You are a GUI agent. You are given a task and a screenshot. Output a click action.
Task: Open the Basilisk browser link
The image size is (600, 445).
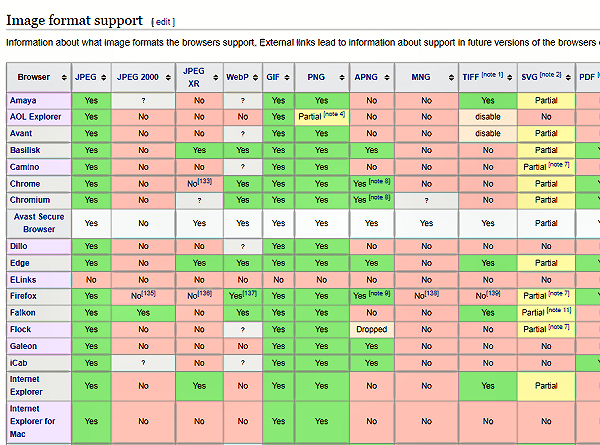tap(25, 150)
